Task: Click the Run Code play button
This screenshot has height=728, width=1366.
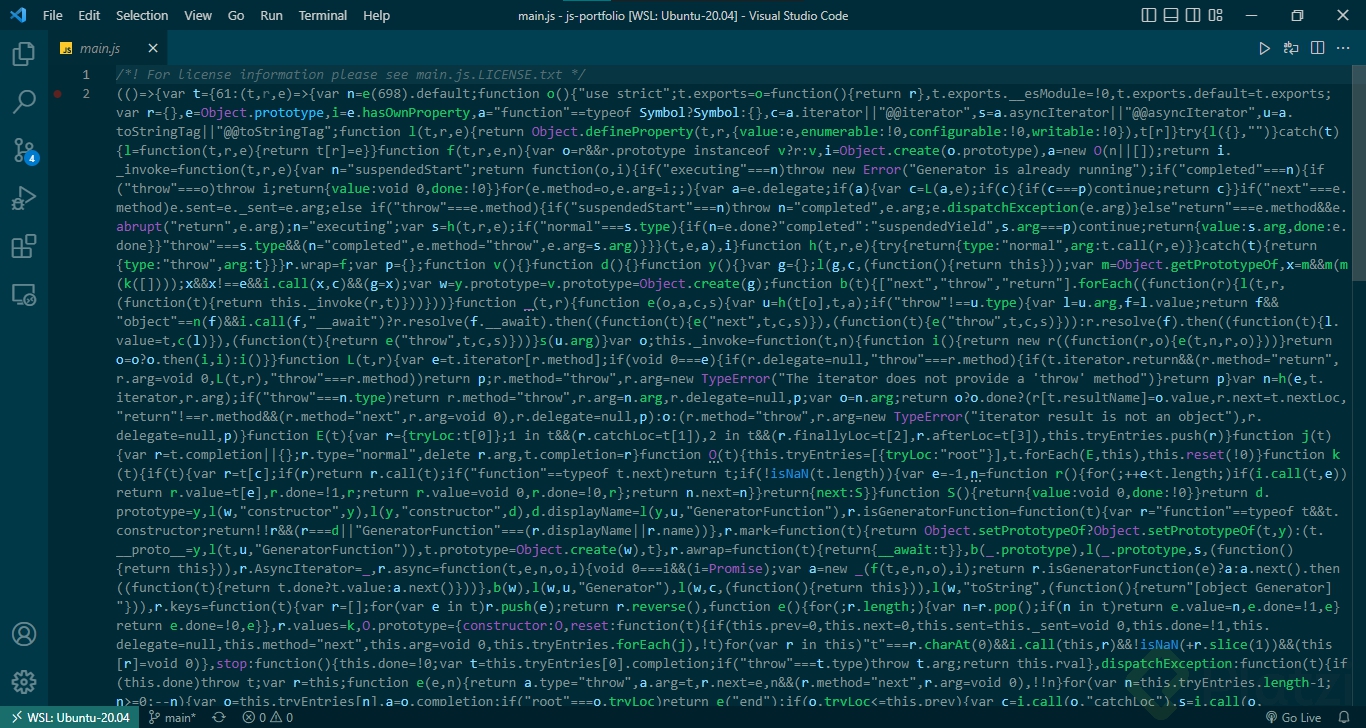Action: (1264, 47)
